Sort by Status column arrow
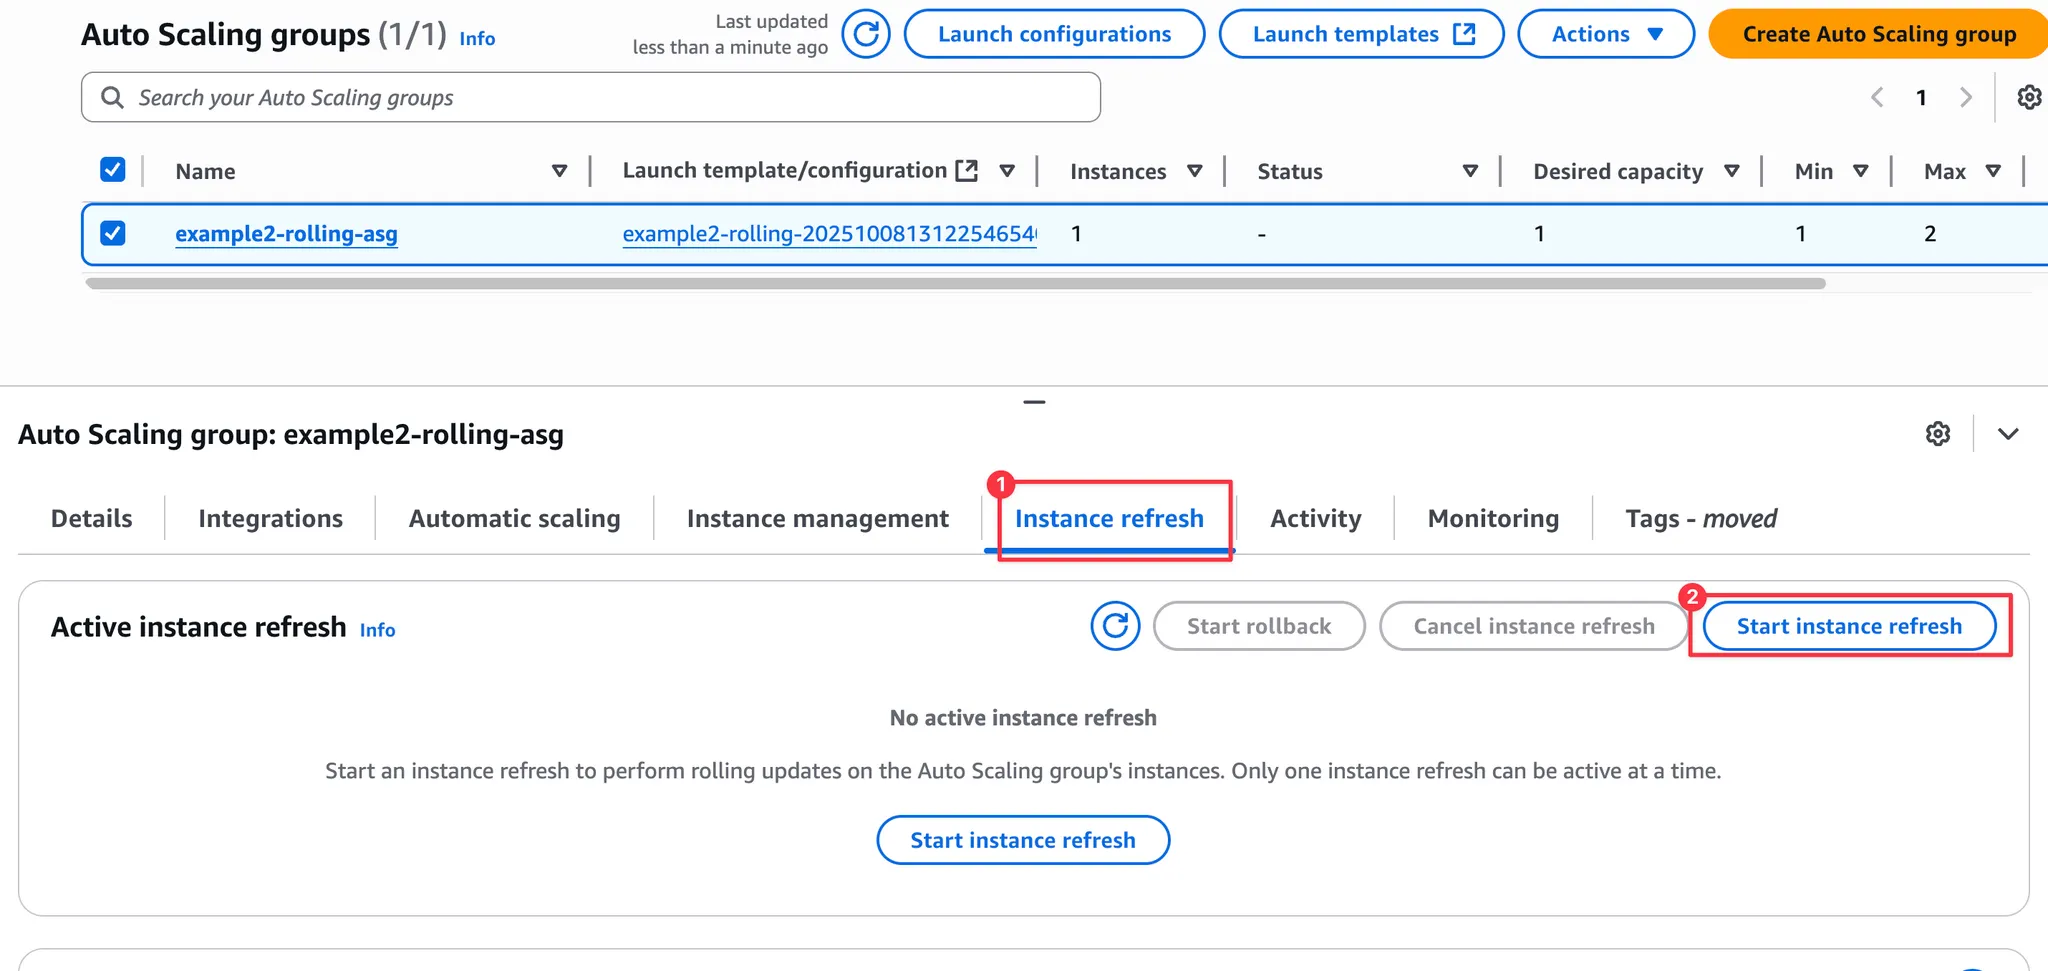This screenshot has width=2048, height=971. pos(1470,171)
